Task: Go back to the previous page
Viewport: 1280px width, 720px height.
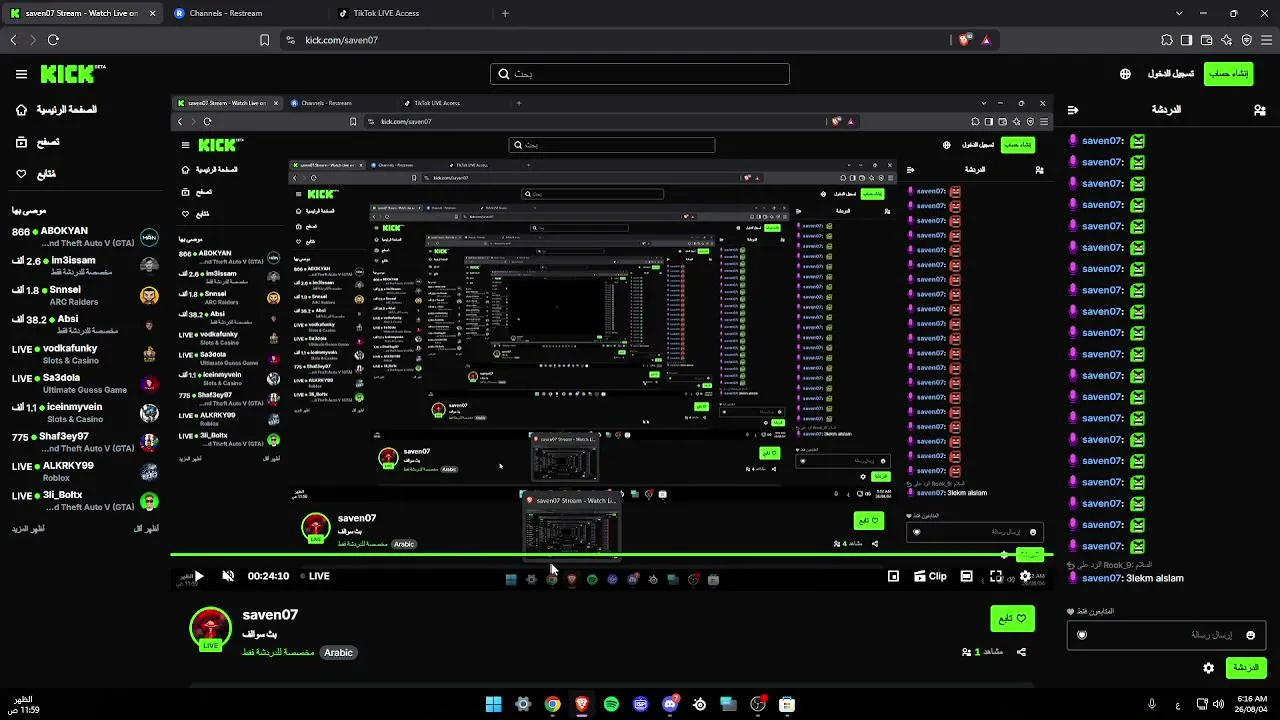Action: (13, 40)
